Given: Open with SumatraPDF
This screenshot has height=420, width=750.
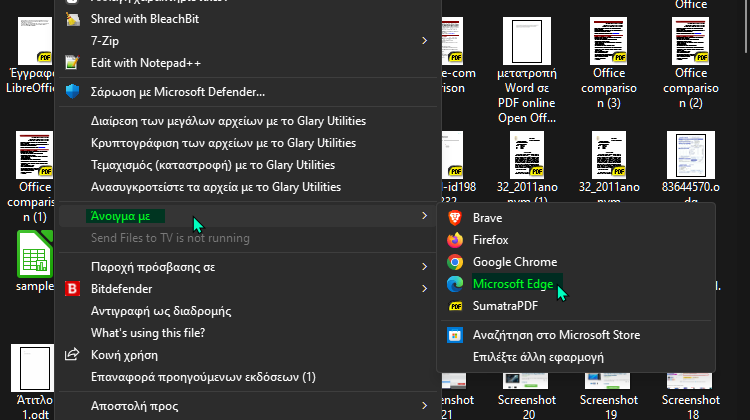Looking at the screenshot, I should click(576, 306).
